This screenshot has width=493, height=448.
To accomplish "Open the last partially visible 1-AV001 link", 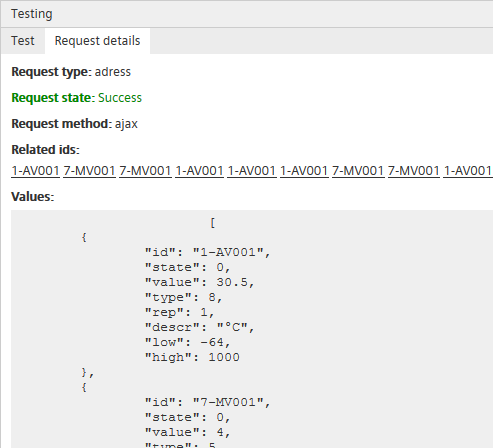I will click(468, 171).
